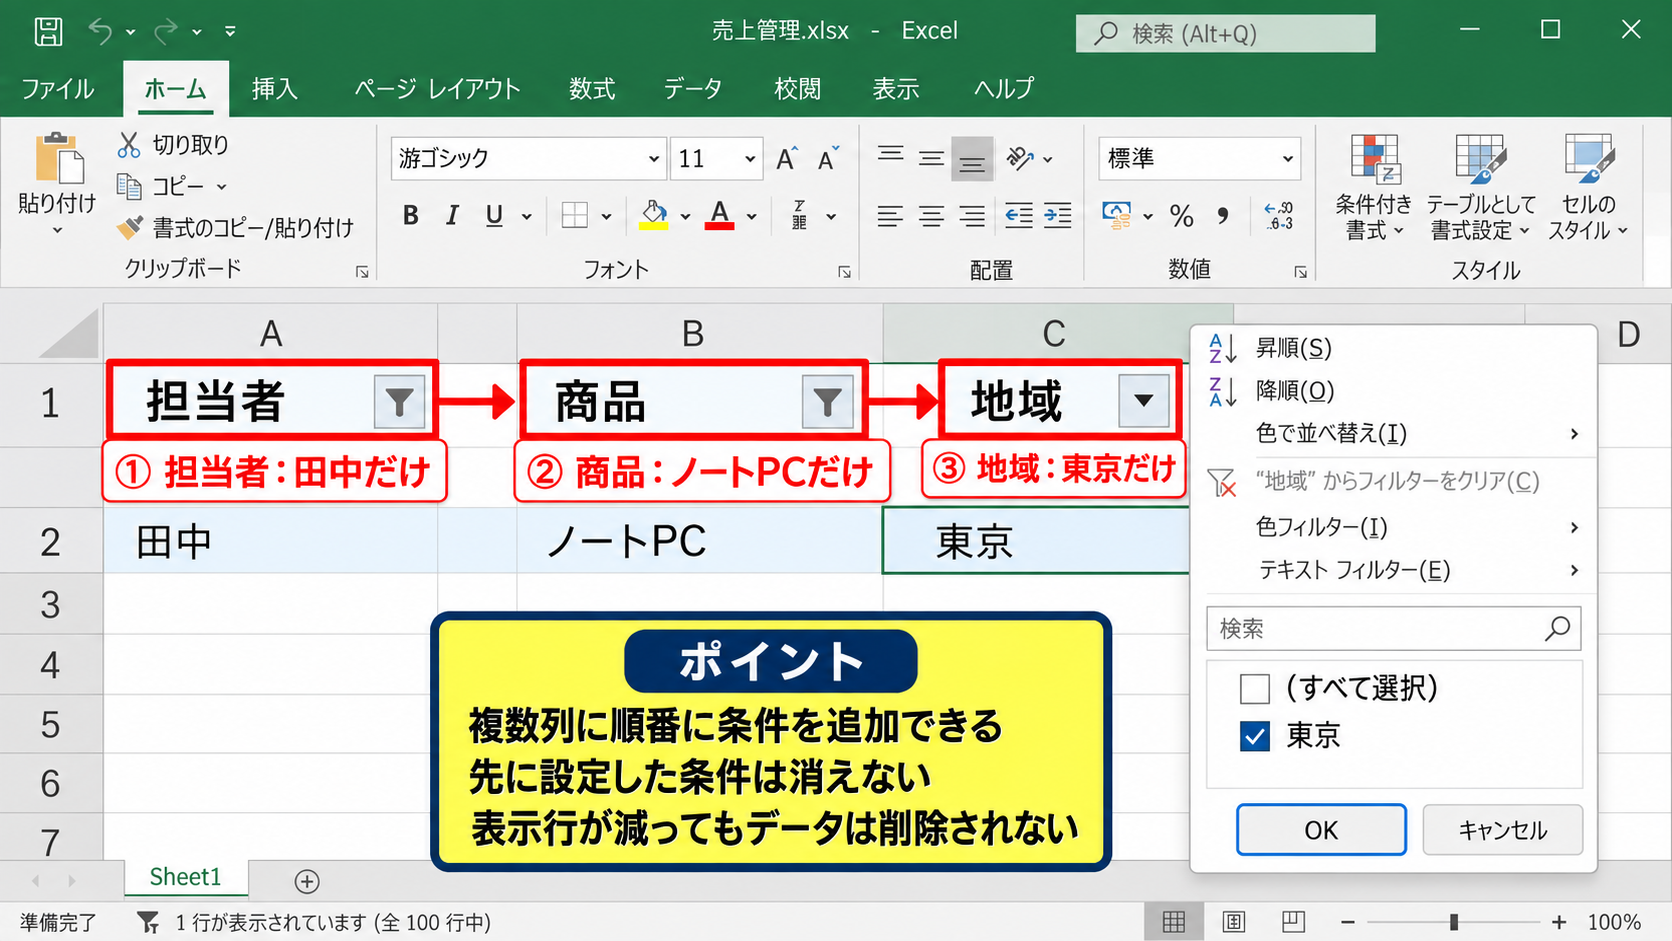Click the Format Painter (書式のコピー/貼り付け)
This screenshot has height=941, width=1672.
point(236,228)
